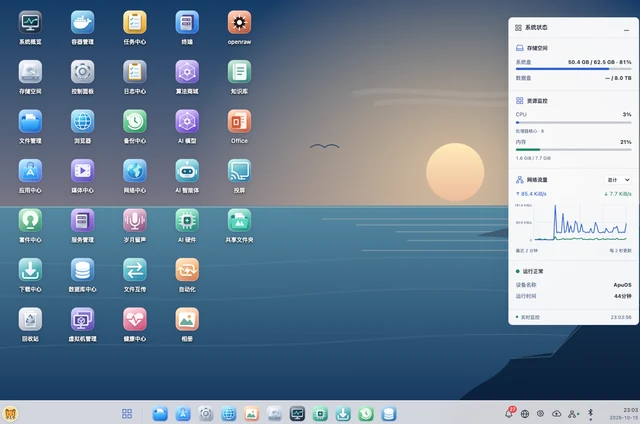The image size is (640, 424).
Task: Open 存储空间 desktop icon
Action: (30, 72)
